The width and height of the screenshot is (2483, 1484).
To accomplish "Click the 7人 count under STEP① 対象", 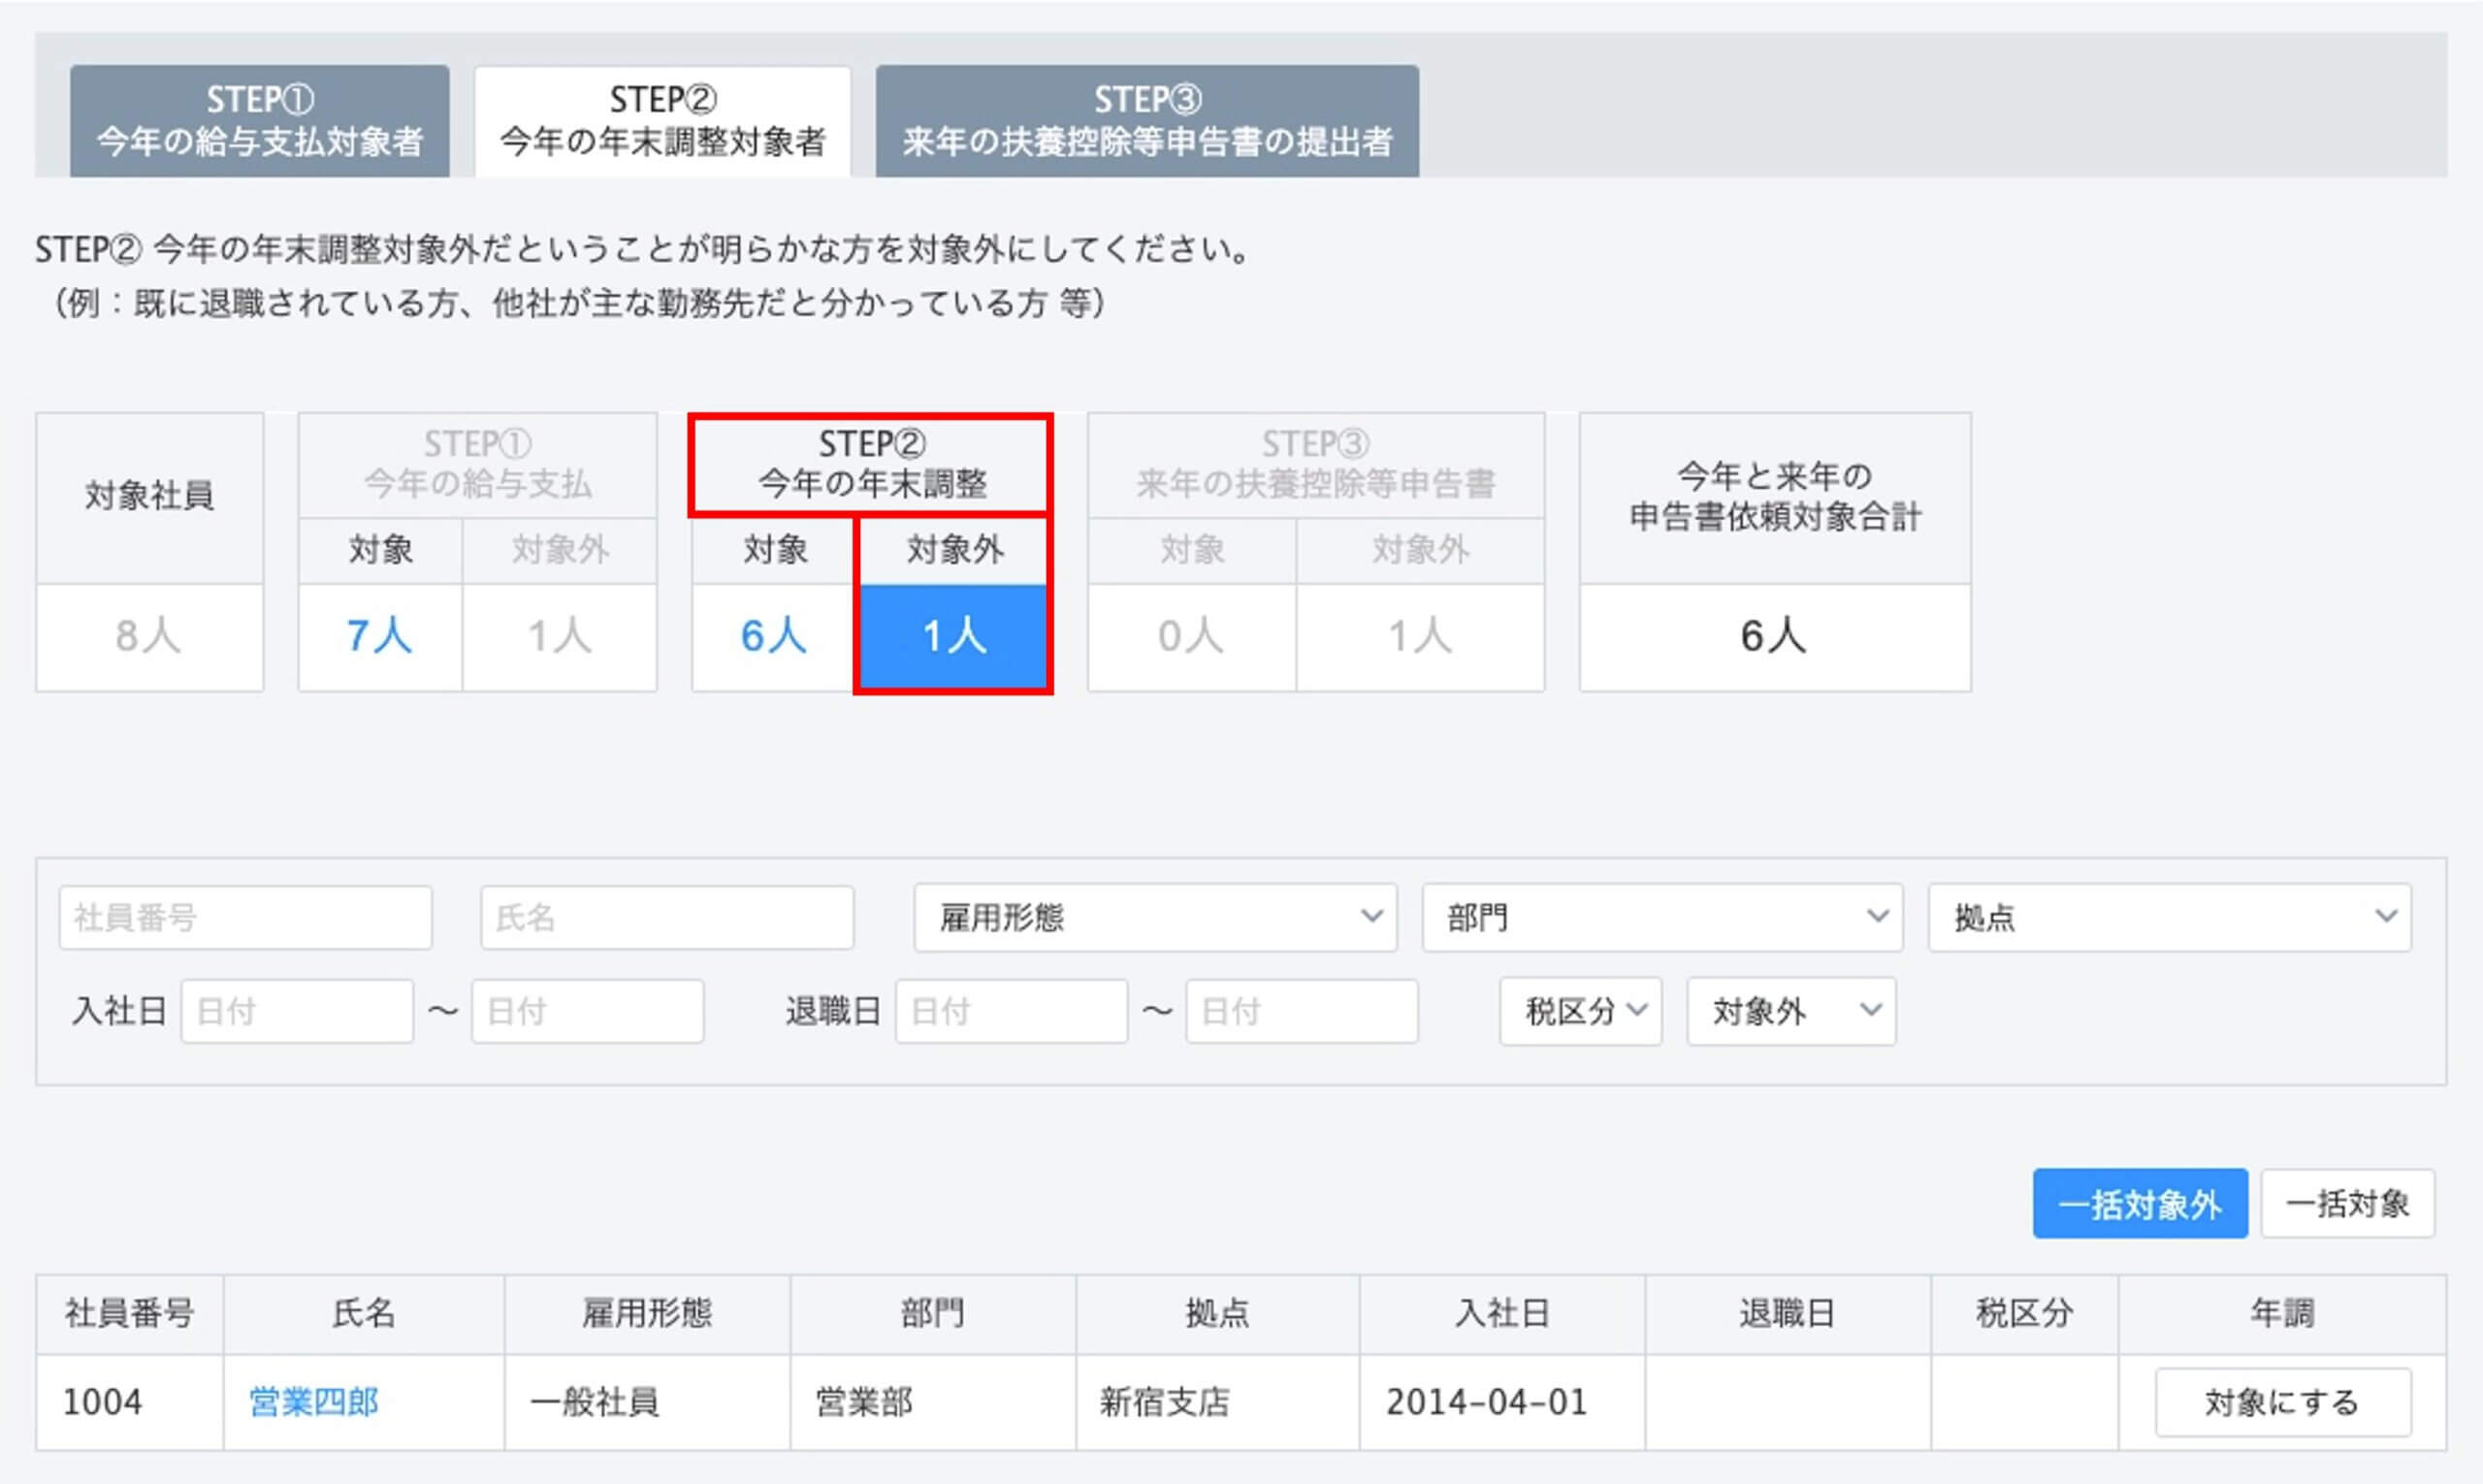I will click(379, 636).
